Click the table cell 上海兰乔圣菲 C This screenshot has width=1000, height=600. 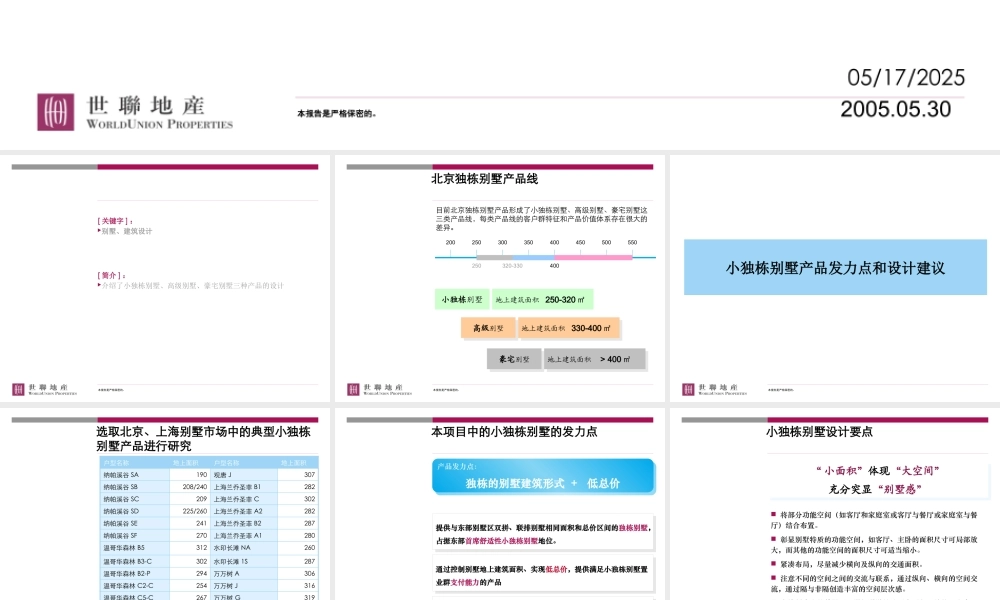pyautogui.click(x=244, y=499)
